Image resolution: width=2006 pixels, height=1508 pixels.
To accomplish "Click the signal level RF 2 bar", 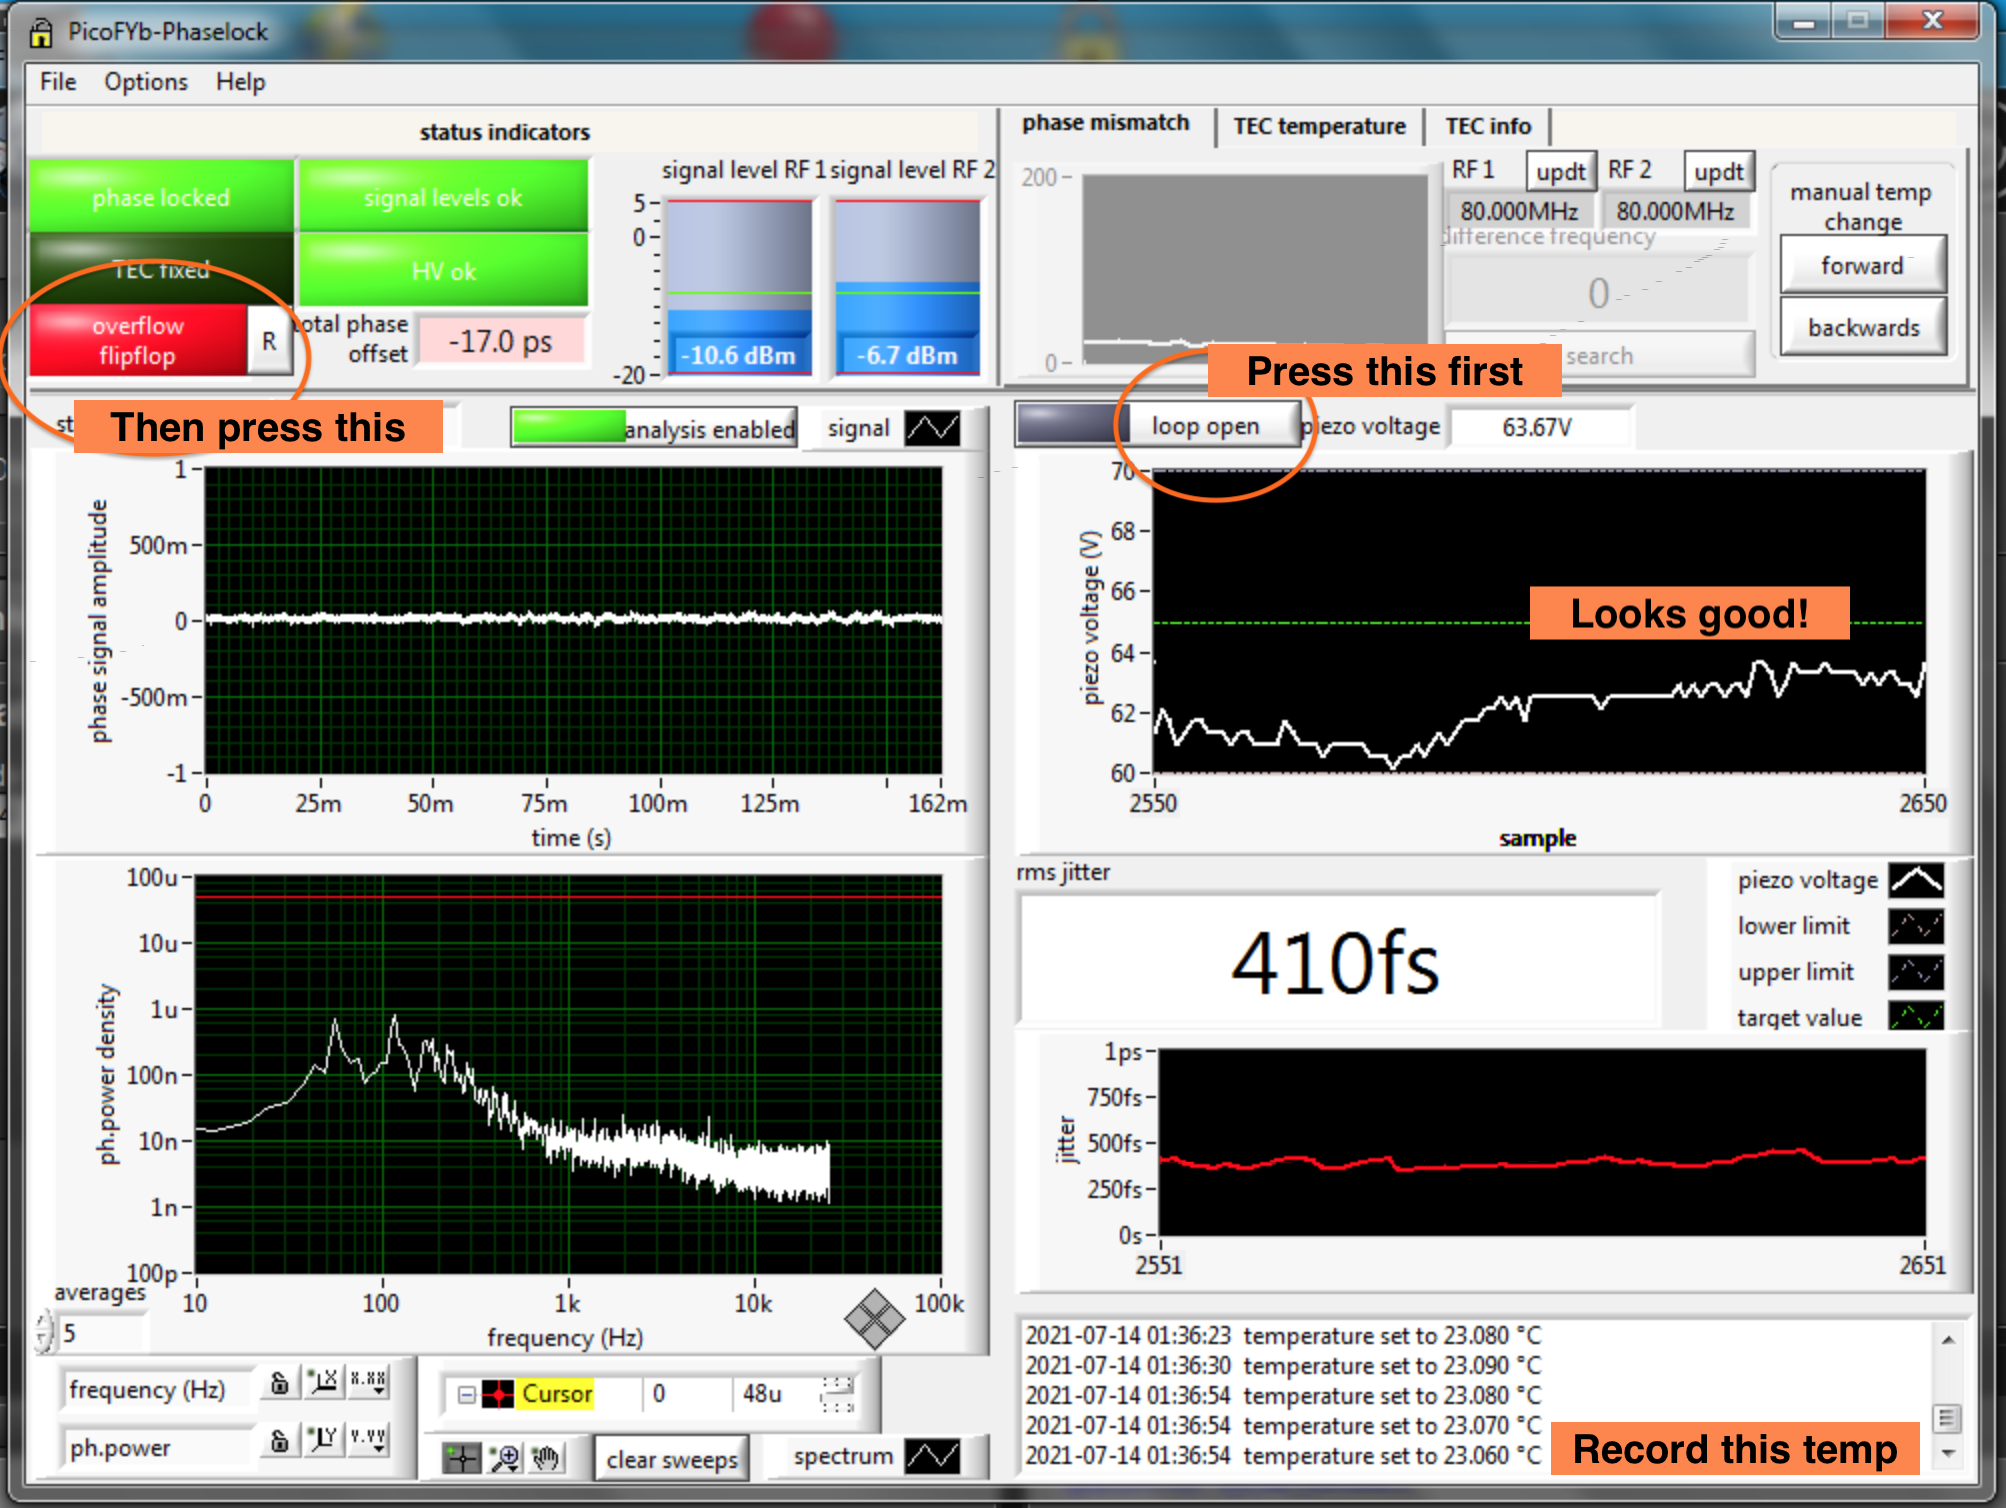I will coord(907,287).
